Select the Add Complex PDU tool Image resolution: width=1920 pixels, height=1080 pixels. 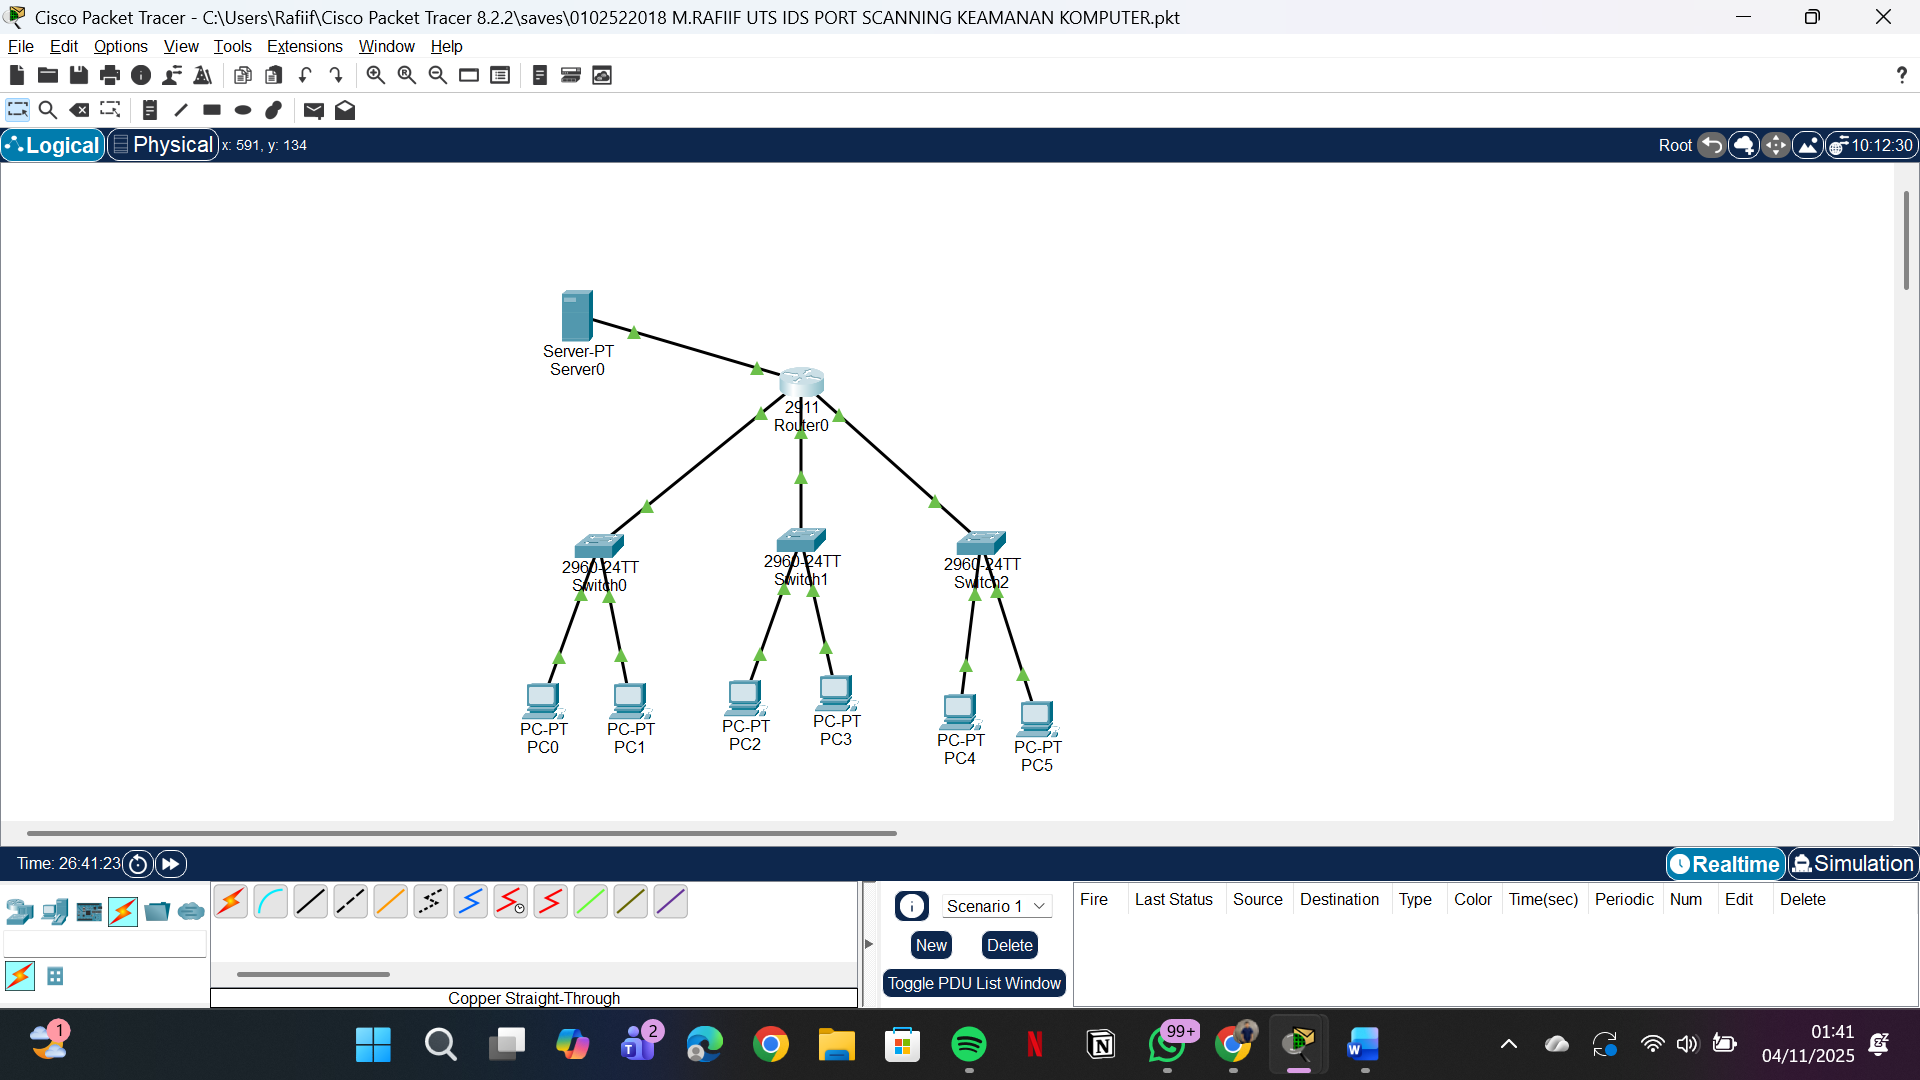pos(345,110)
